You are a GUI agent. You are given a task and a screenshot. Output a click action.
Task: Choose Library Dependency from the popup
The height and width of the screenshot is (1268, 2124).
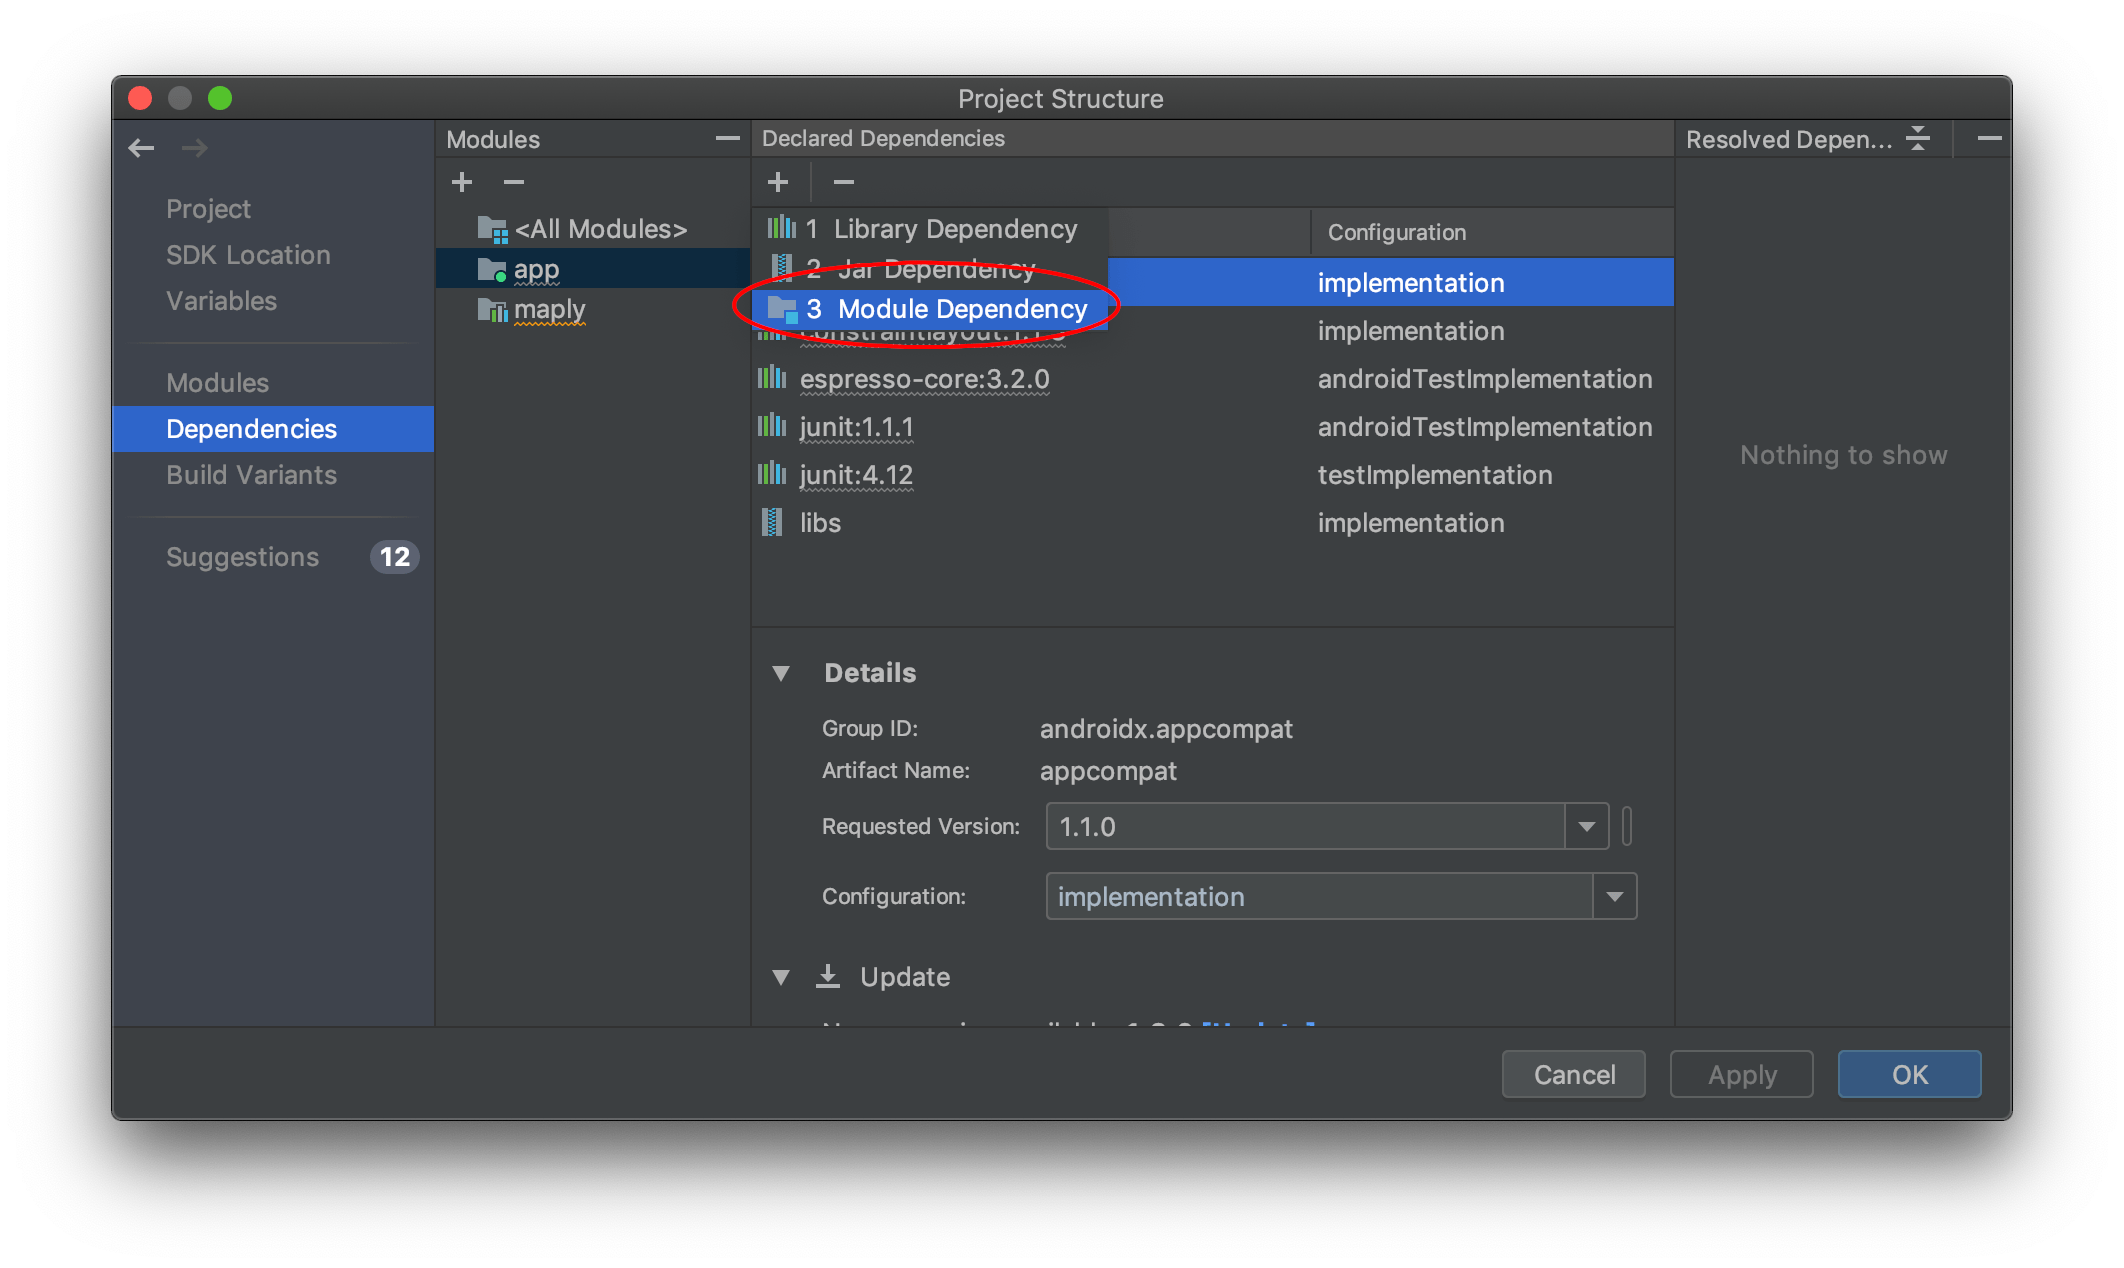(940, 229)
